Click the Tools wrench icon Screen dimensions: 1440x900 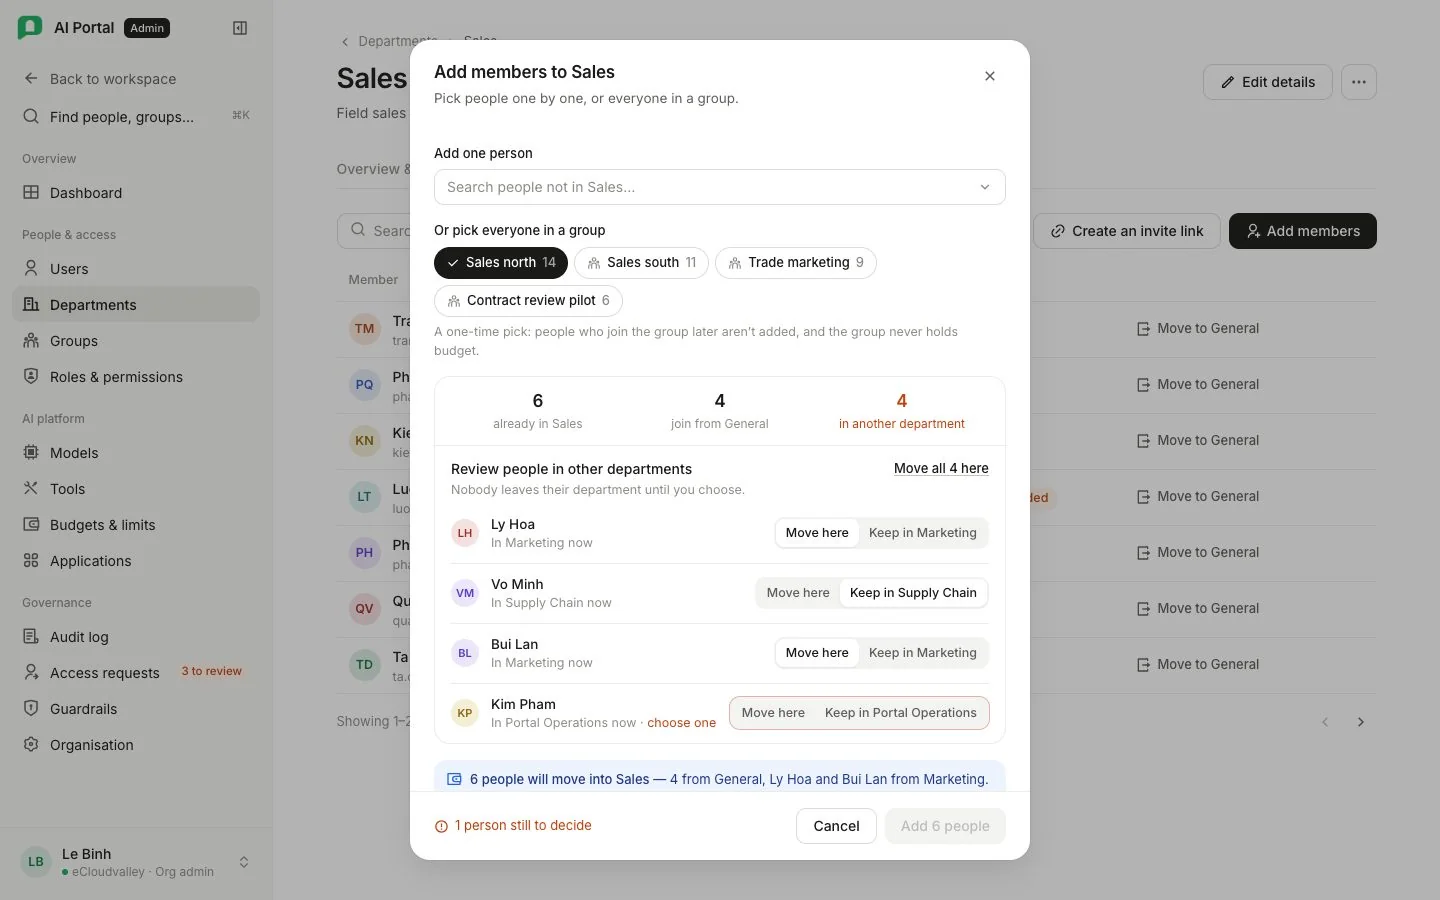click(31, 489)
